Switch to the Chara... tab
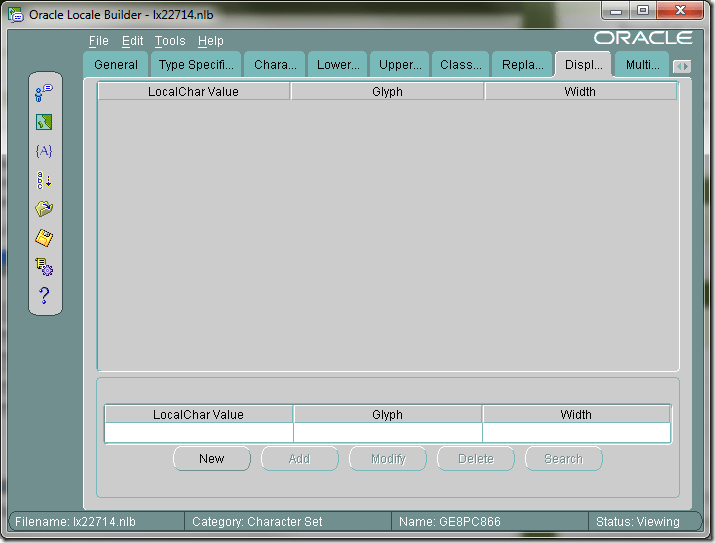This screenshot has width=715, height=543. click(x=275, y=65)
